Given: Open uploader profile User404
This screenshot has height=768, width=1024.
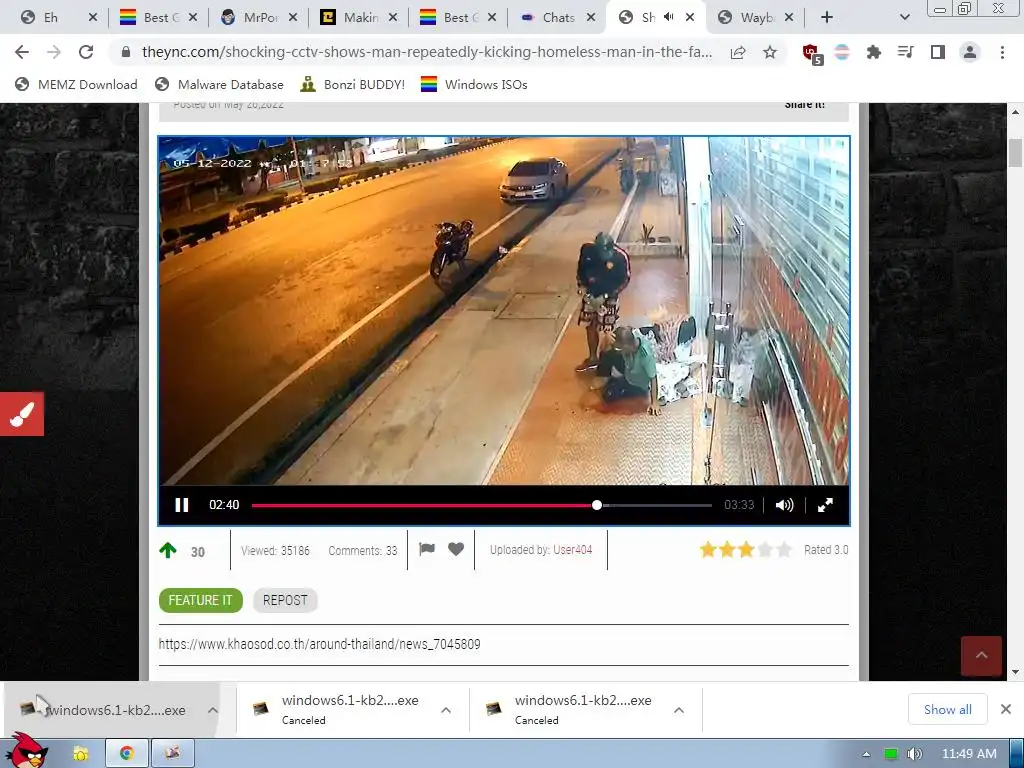Looking at the screenshot, I should click(573, 550).
